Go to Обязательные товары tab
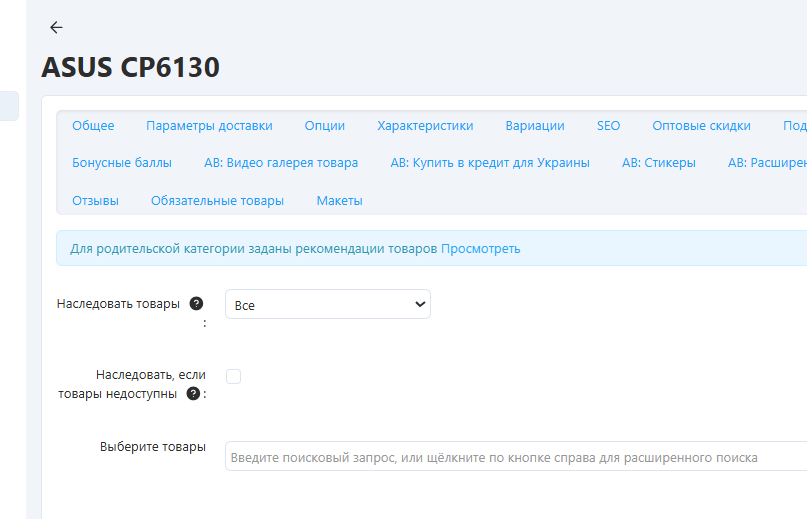807x519 pixels. (x=217, y=201)
